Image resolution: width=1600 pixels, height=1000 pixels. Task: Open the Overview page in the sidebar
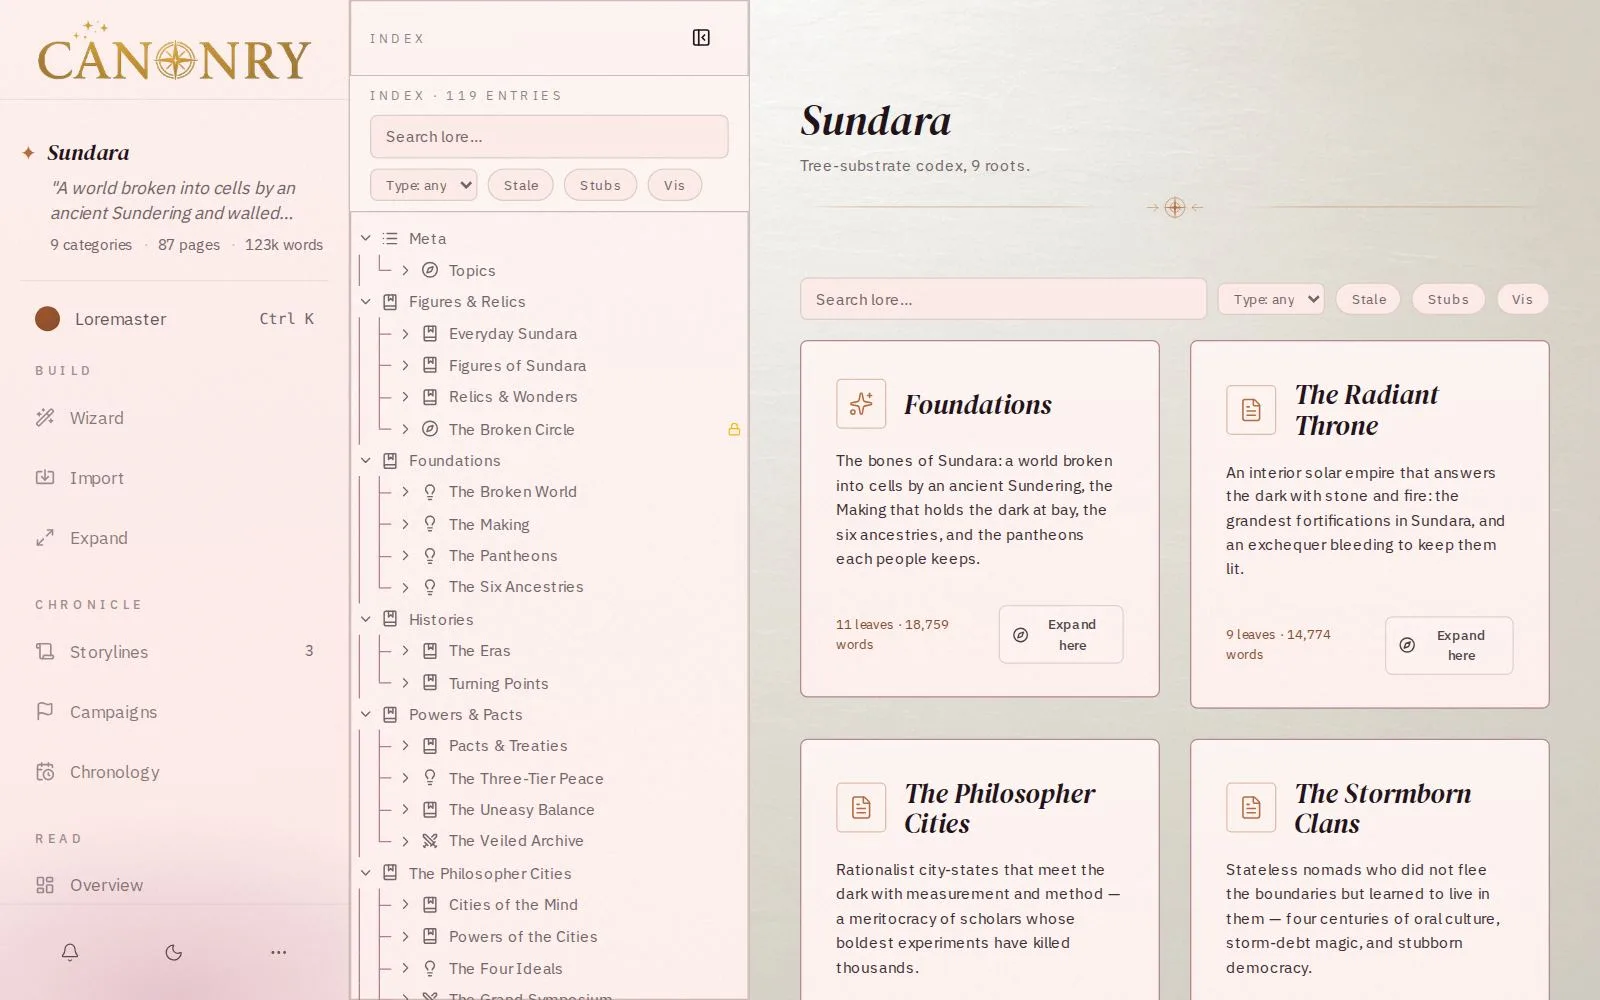pyautogui.click(x=175, y=885)
